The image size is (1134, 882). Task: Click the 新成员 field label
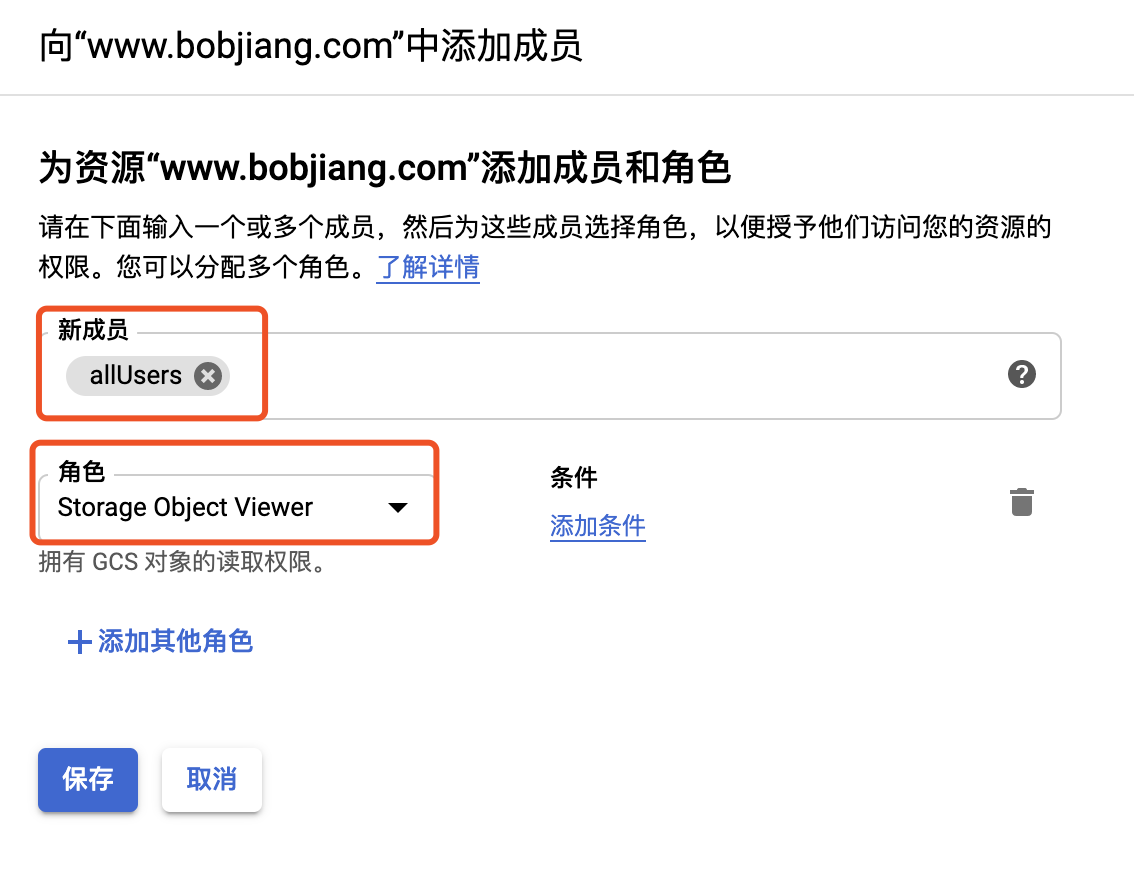click(93, 330)
